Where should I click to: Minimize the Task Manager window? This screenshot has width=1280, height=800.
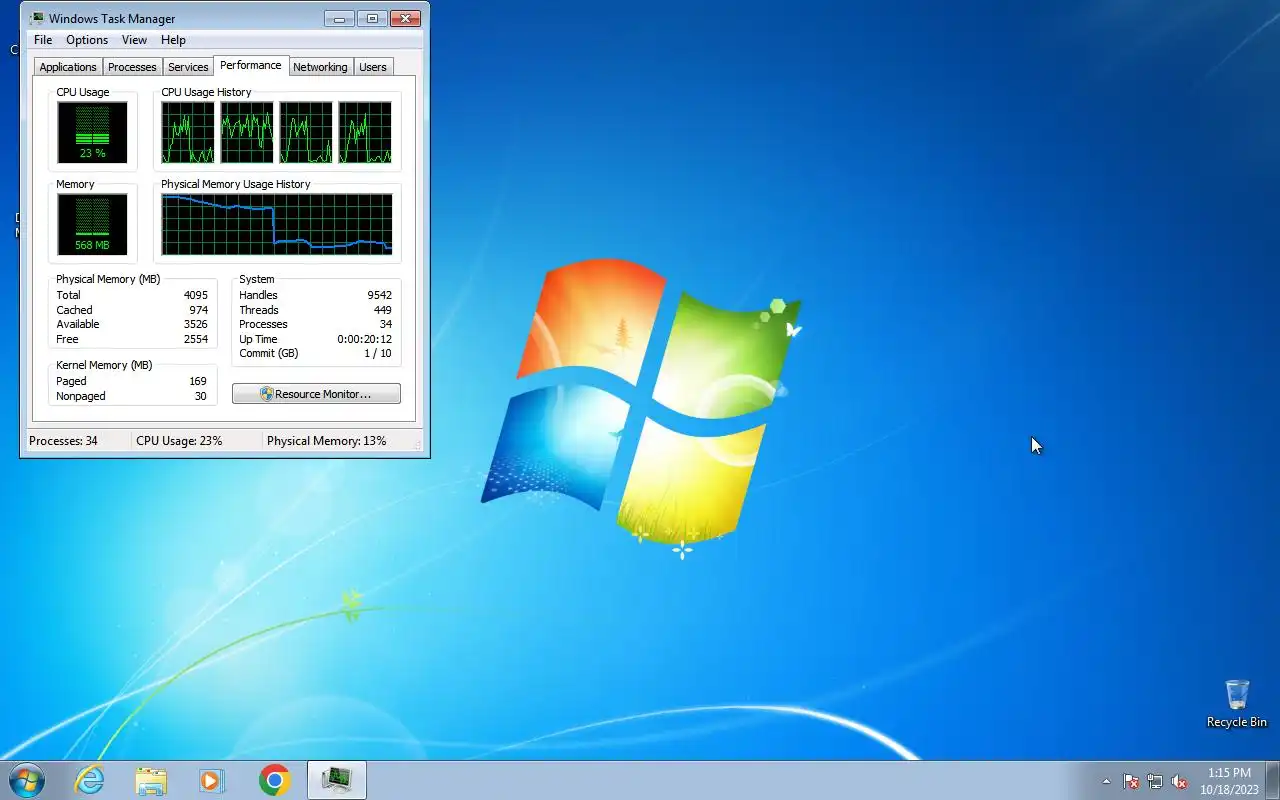(340, 18)
